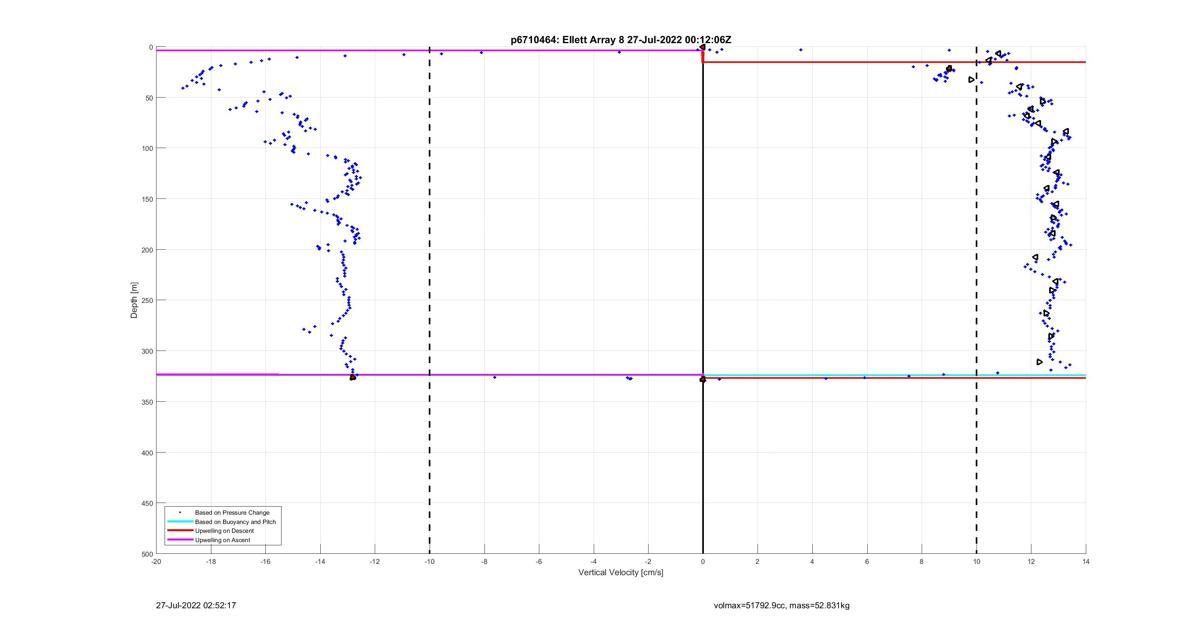Click the dot marker sample in the legend
This screenshot has height=622, width=1200.
[x=179, y=512]
